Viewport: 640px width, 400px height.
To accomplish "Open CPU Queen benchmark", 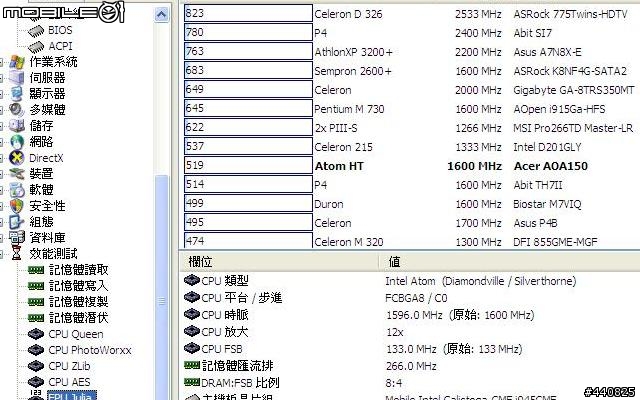I will 76,334.
